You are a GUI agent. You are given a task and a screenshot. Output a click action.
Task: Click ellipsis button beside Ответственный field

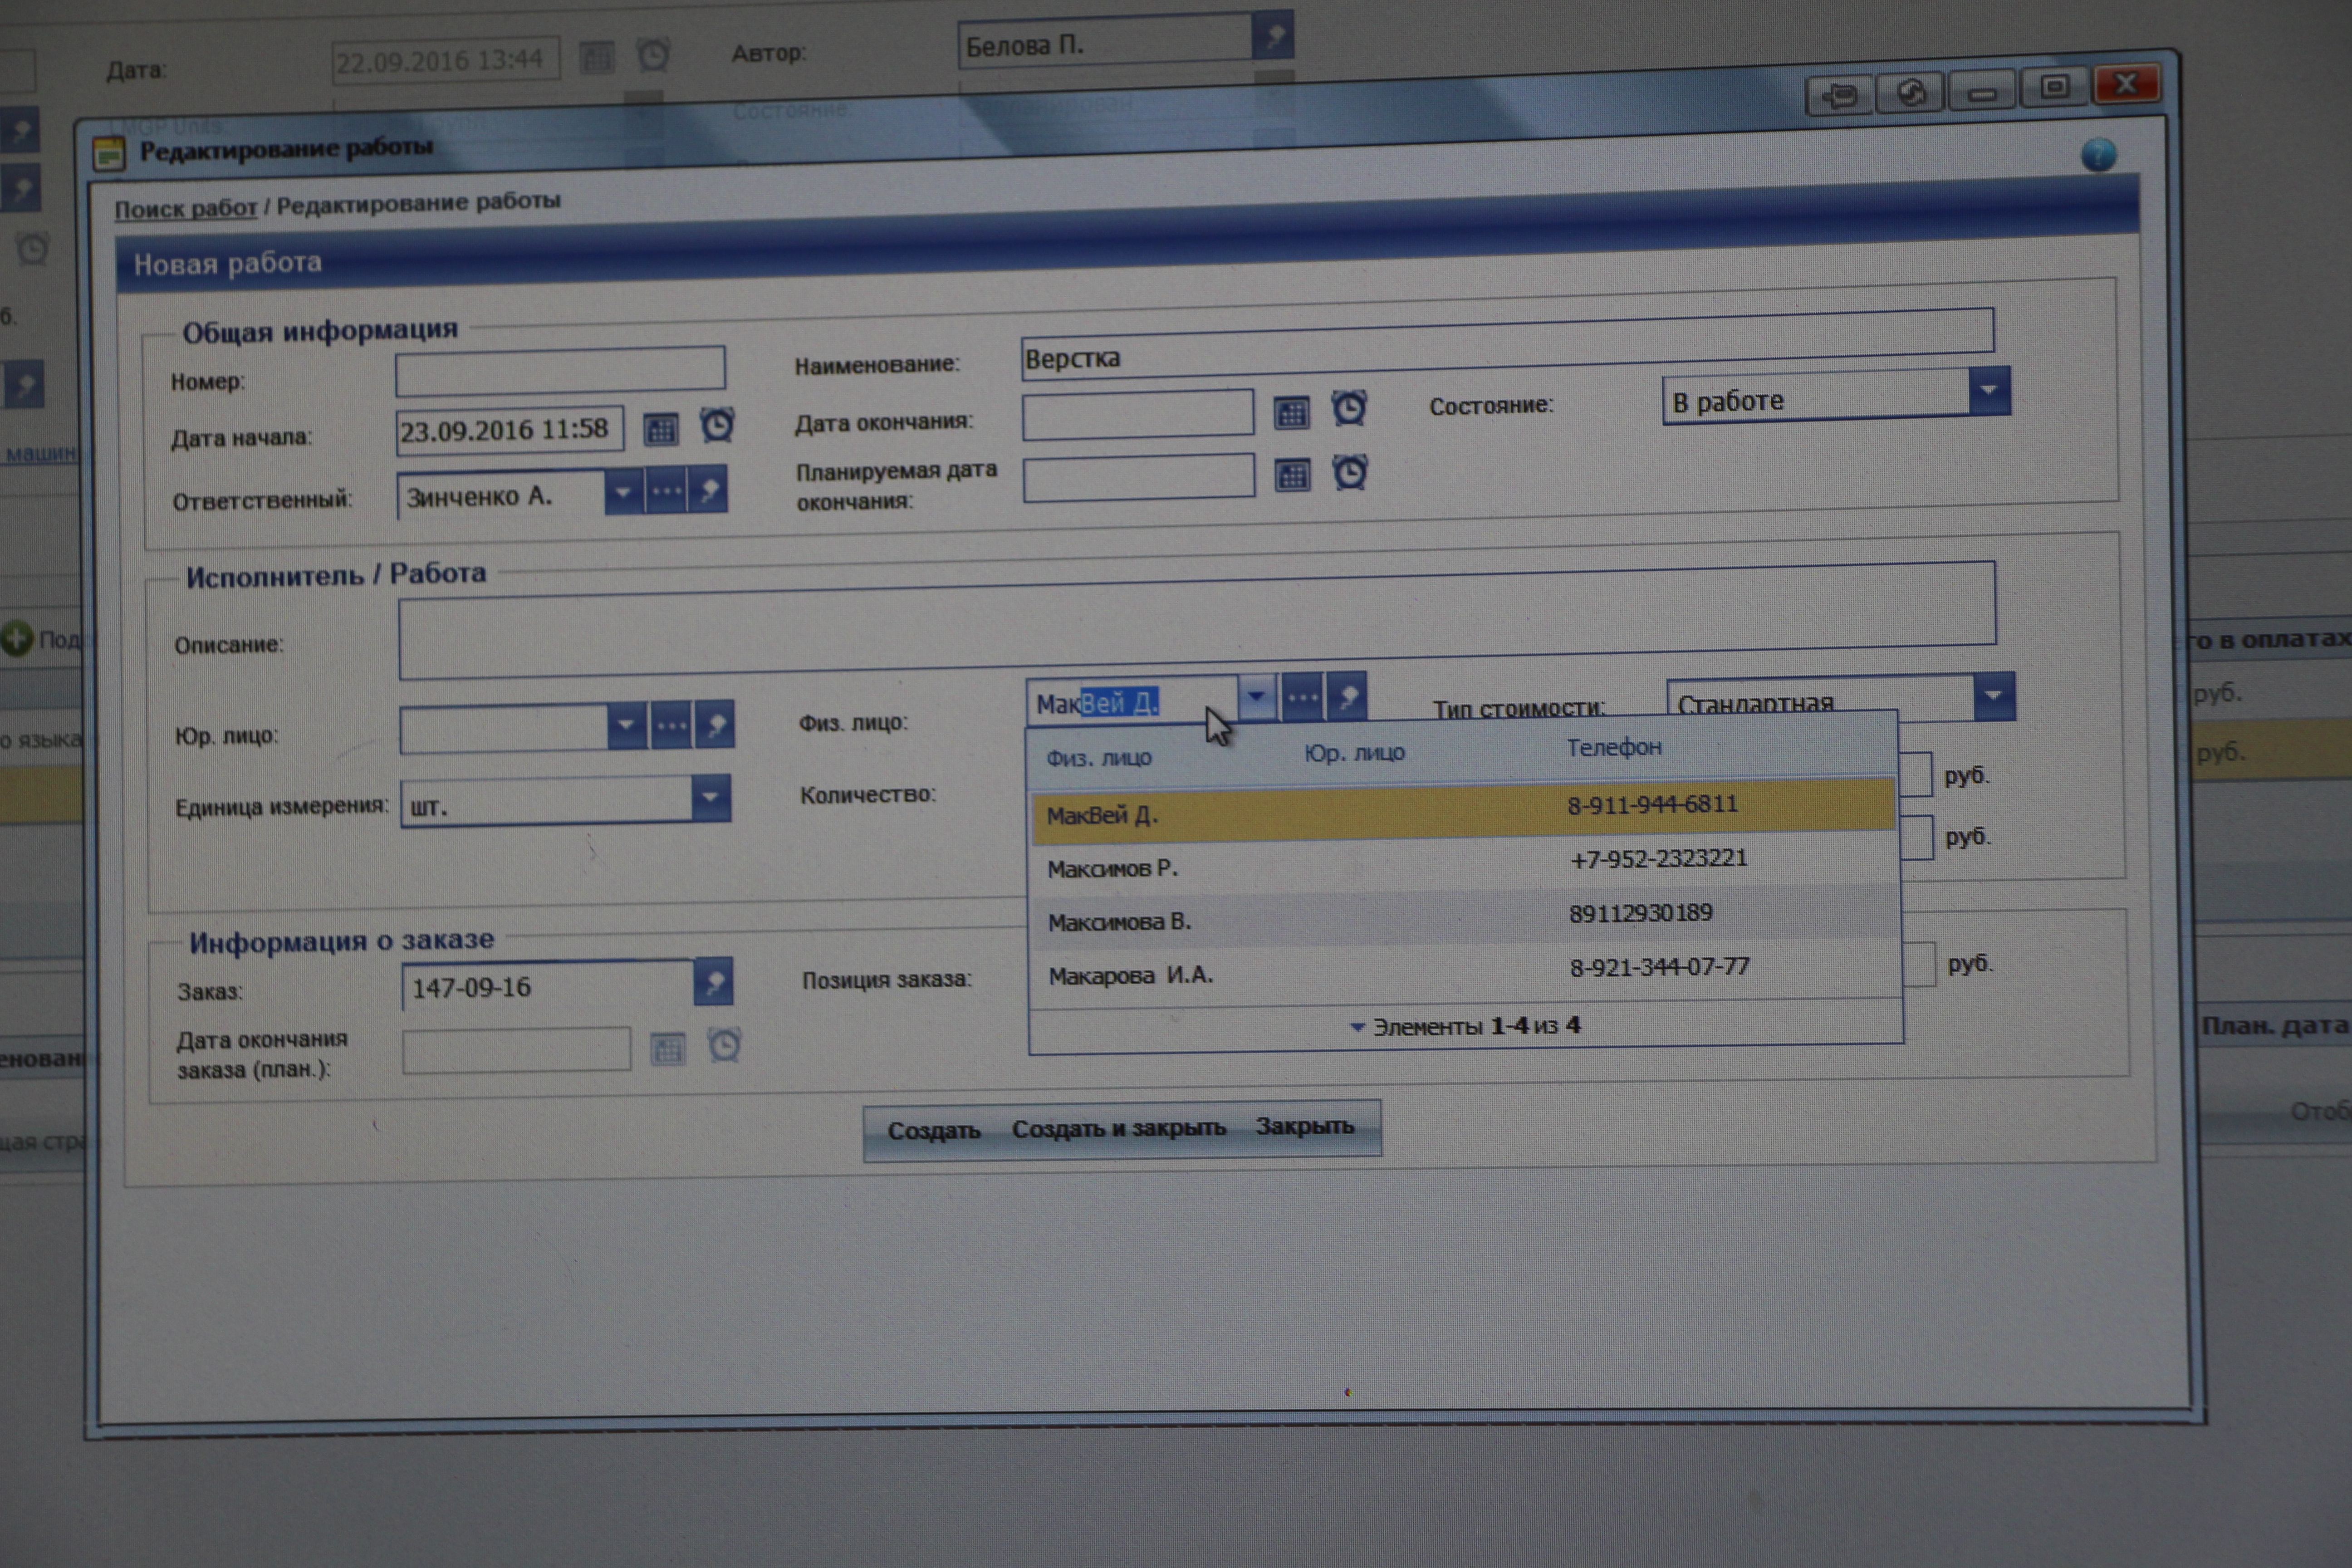[x=666, y=492]
